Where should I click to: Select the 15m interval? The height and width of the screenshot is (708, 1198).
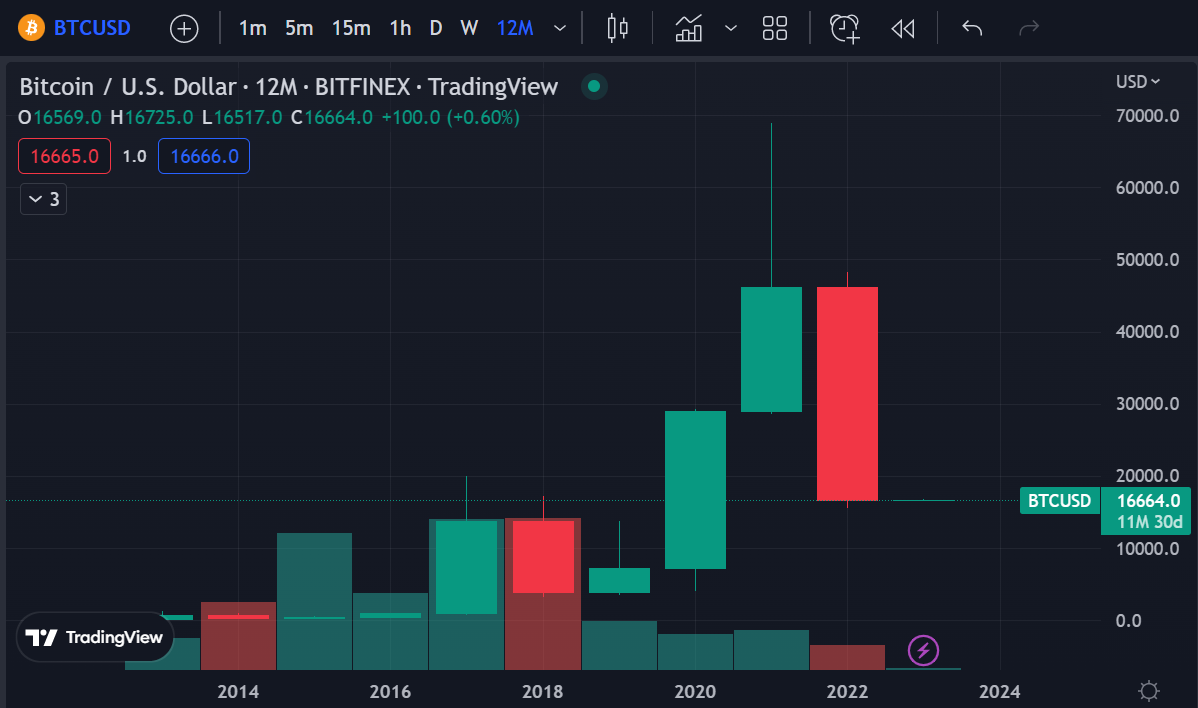351,28
